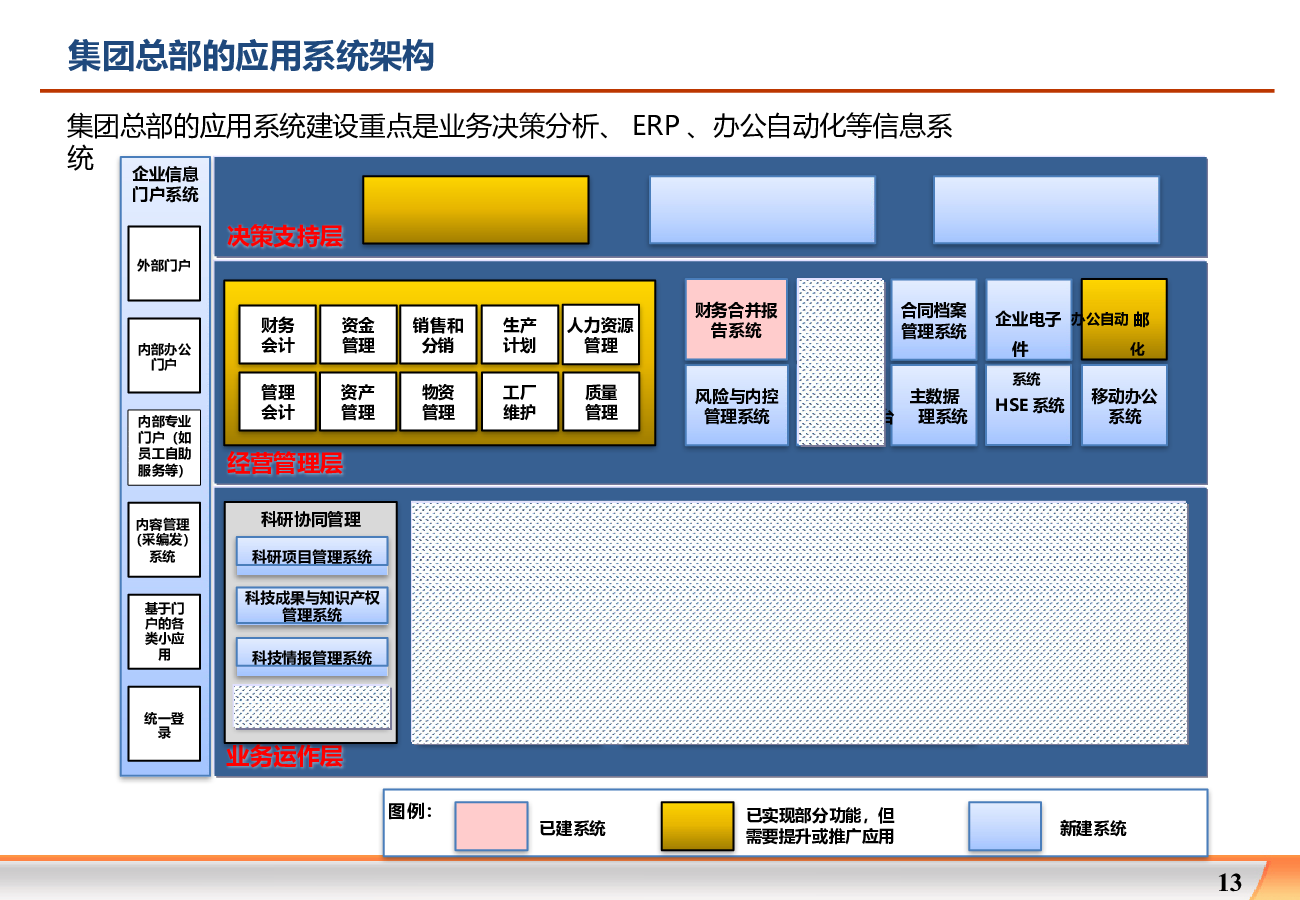Select the 新建系统 legend text
Viewport: 1300px width, 900px height.
click(x=1093, y=828)
